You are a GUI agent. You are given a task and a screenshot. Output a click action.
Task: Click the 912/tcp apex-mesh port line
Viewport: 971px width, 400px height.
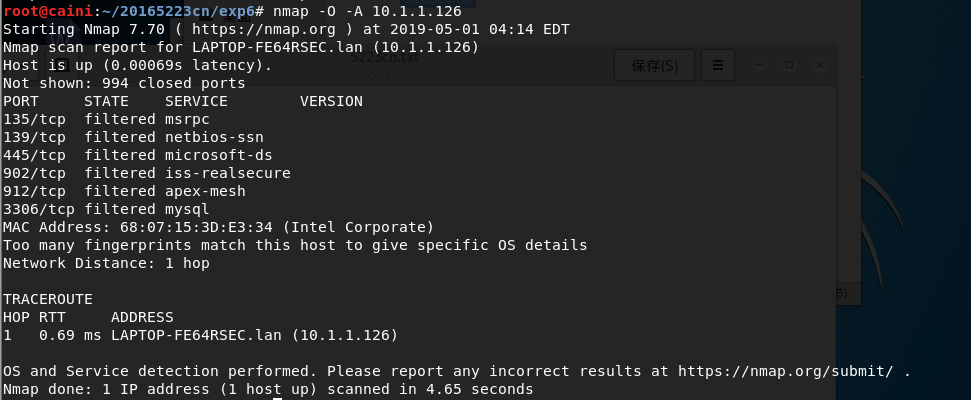pyautogui.click(x=124, y=191)
